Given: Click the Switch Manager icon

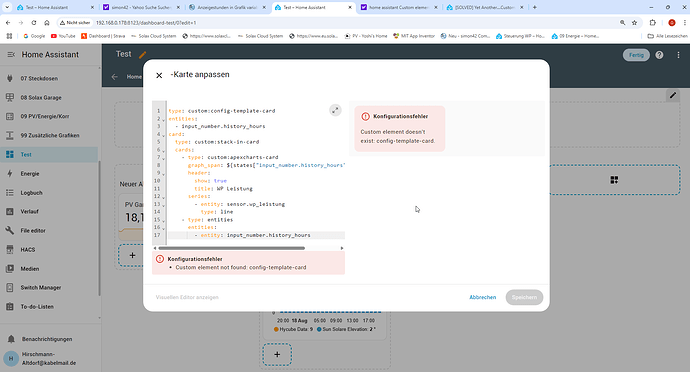Looking at the screenshot, I should click(10, 287).
